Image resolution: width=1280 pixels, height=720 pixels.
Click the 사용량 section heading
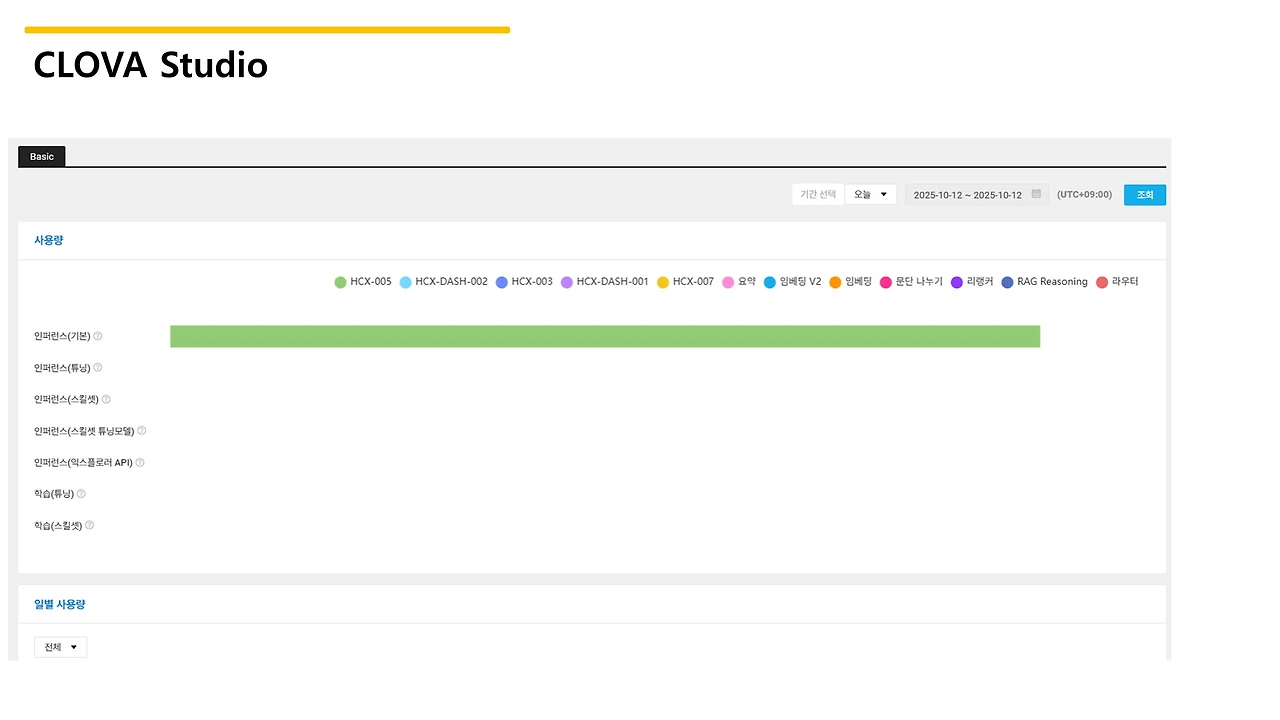49,241
